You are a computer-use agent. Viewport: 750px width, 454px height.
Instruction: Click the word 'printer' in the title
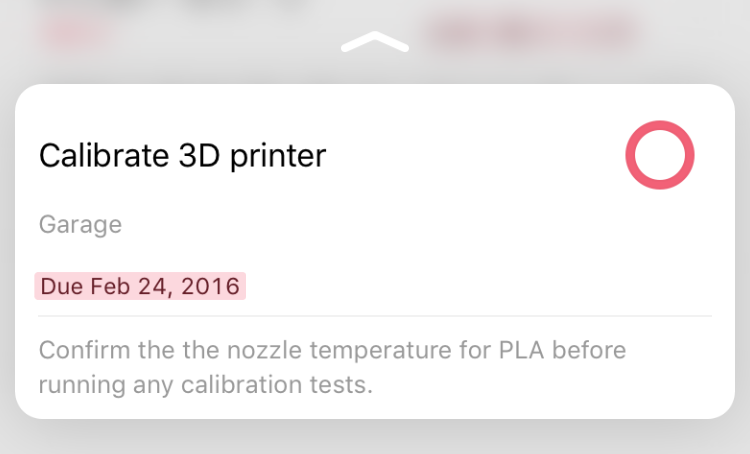278,157
